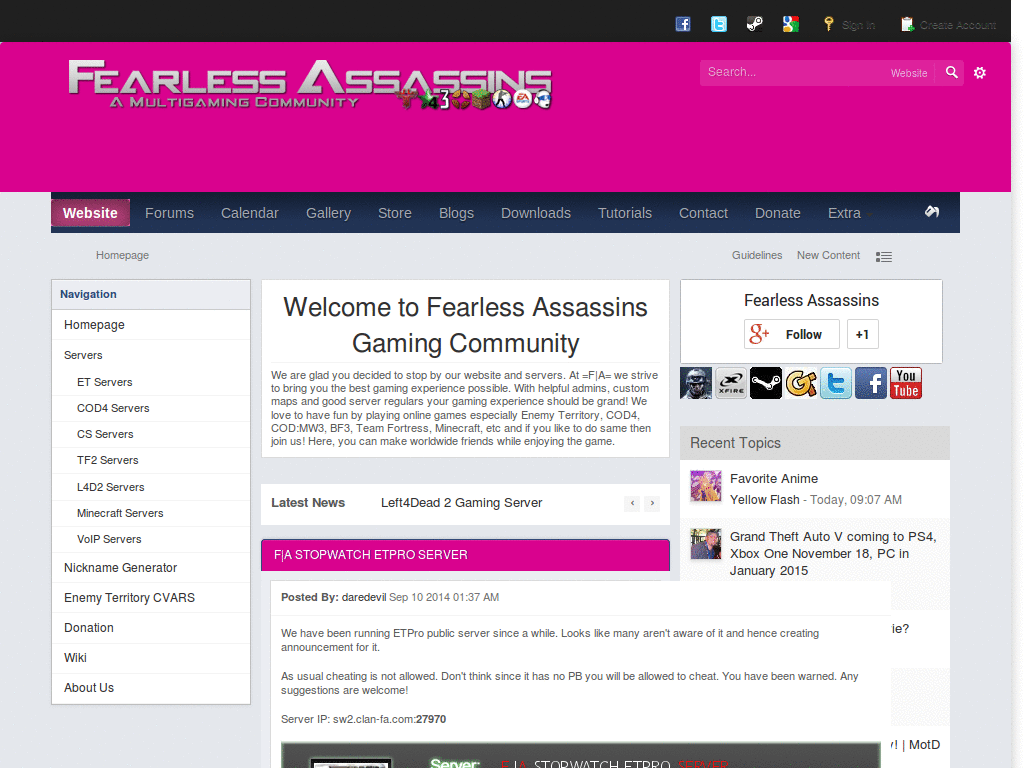This screenshot has width=1024, height=768.
Task: Click Create Account link
Action: (x=949, y=25)
